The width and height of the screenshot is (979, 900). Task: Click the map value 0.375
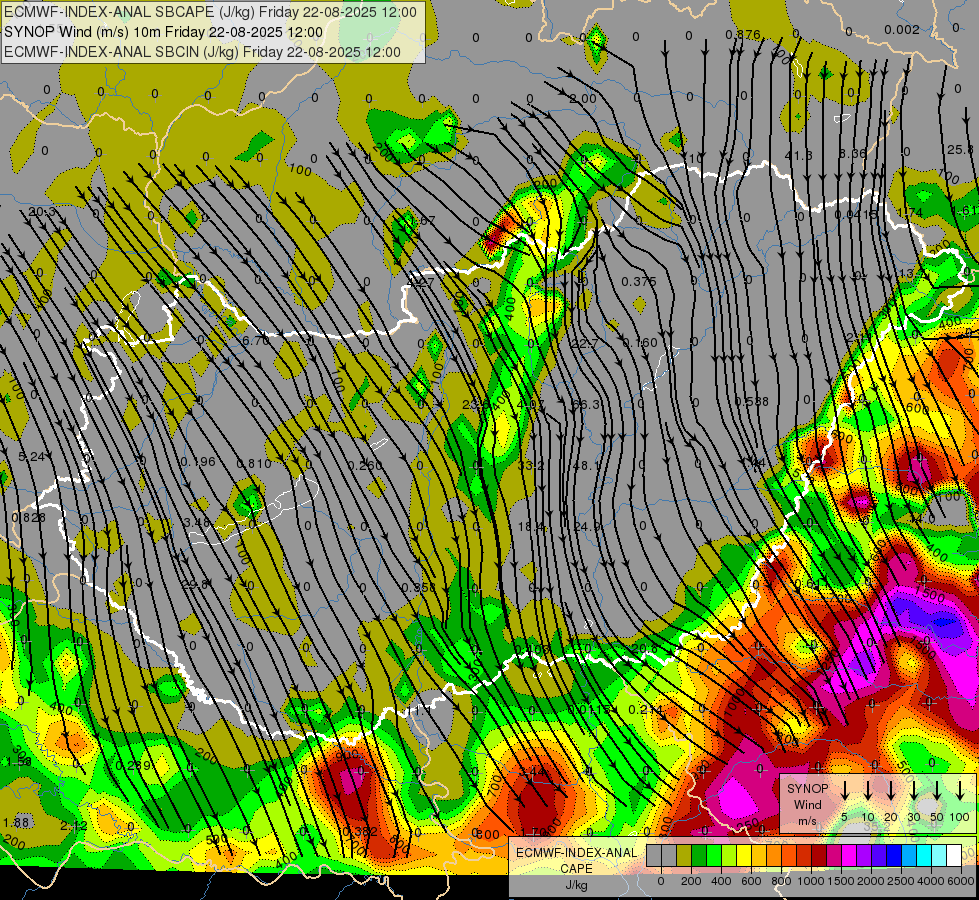(x=639, y=282)
